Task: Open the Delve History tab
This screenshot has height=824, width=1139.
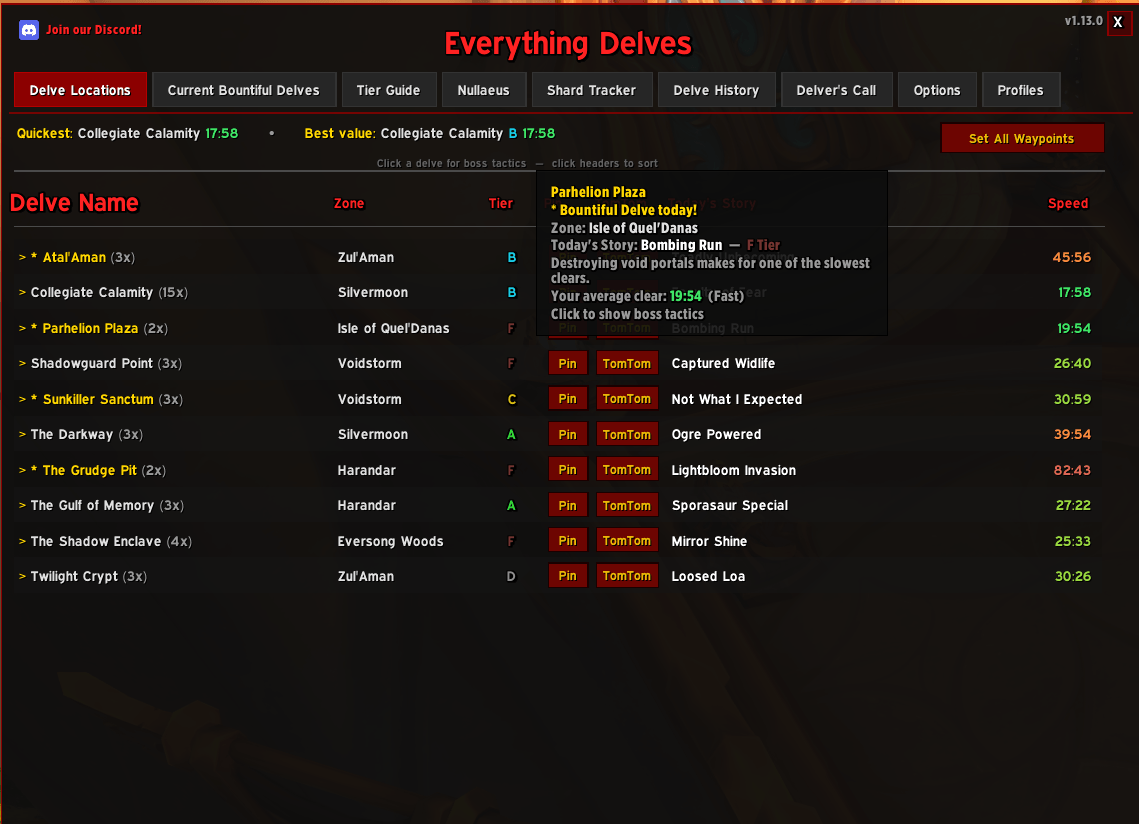Action: 716,90
